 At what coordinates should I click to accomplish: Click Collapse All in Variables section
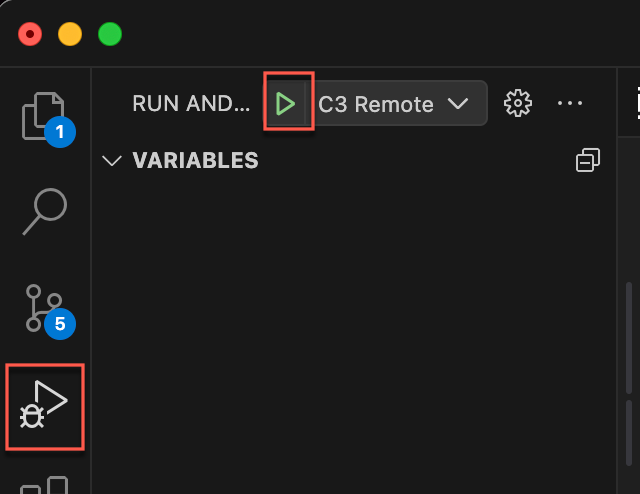pyautogui.click(x=587, y=160)
